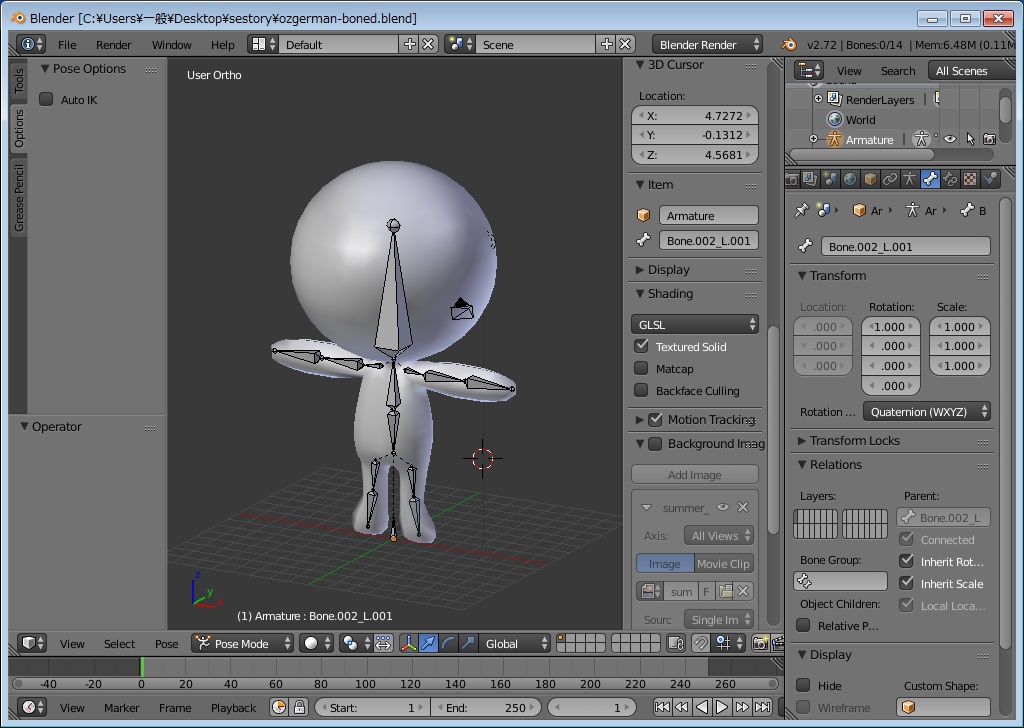Toggle the Motion Tracking checkbox
The width and height of the screenshot is (1024, 728).
point(656,419)
